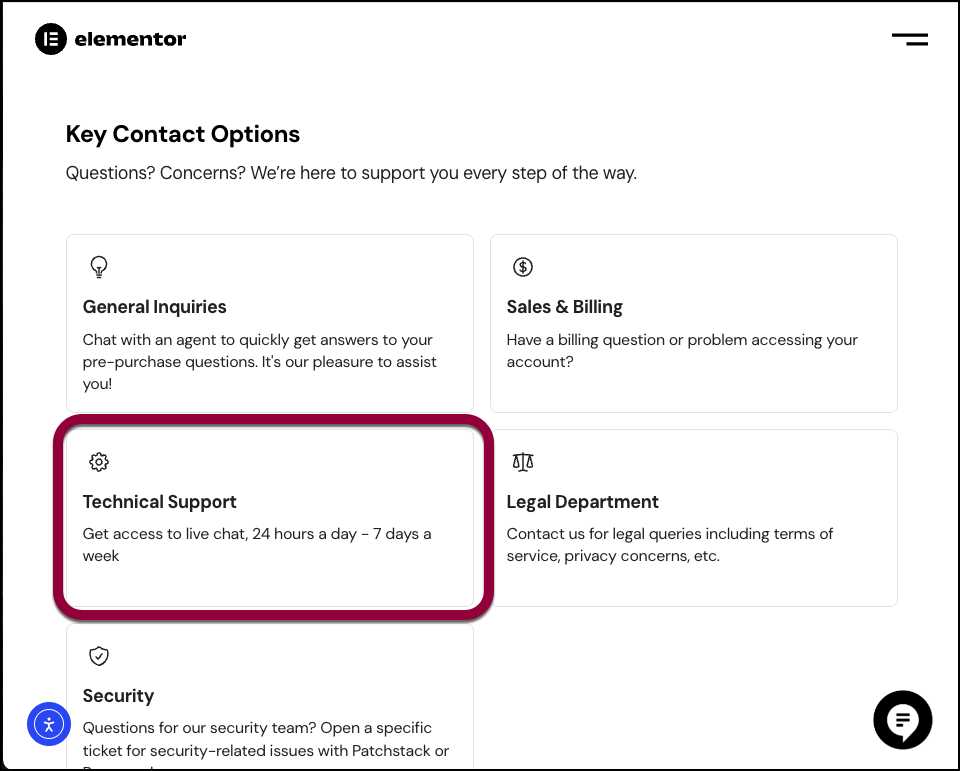The height and width of the screenshot is (771, 960).
Task: Open the live chat bubble
Action: pyautogui.click(x=902, y=719)
